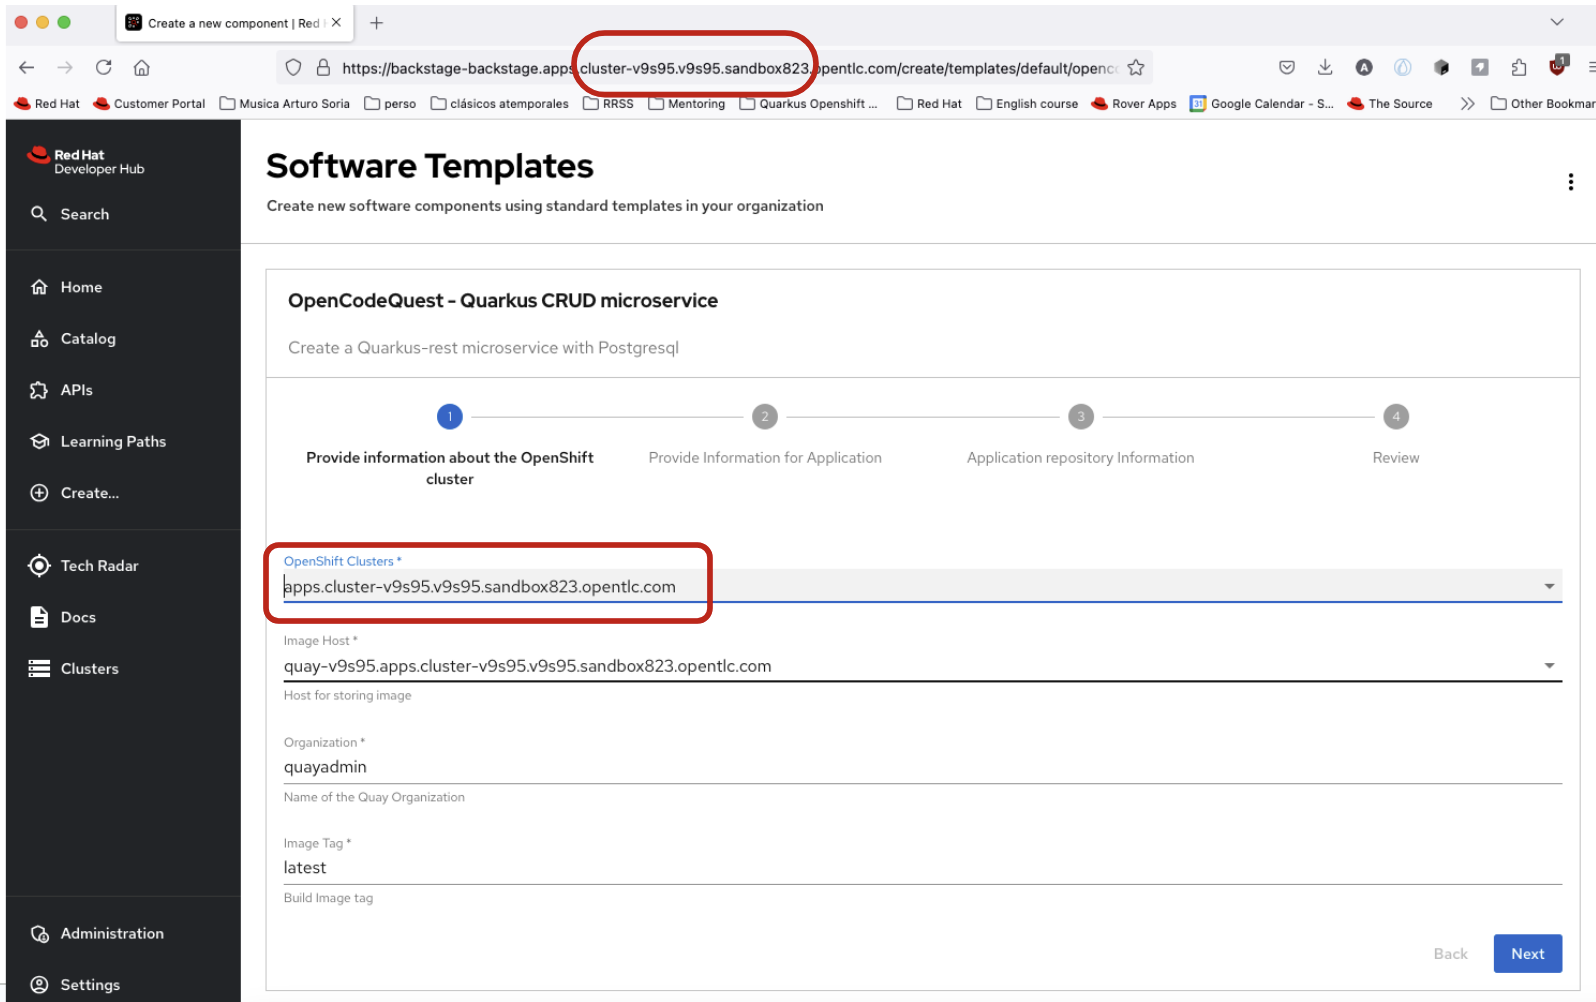Viewport: 1596px width, 1002px height.
Task: Select step 2 Provide Information for Application
Action: (x=765, y=435)
